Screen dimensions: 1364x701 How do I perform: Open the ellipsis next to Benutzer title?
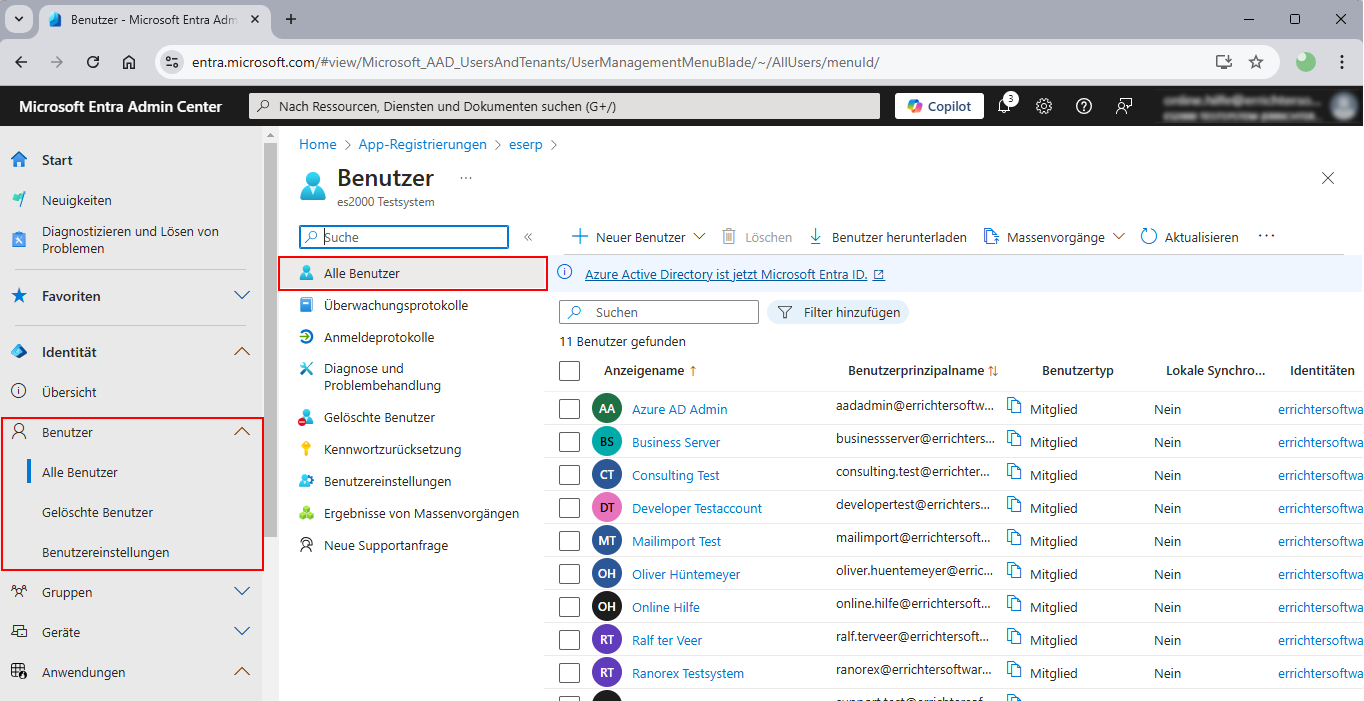pyautogui.click(x=465, y=178)
